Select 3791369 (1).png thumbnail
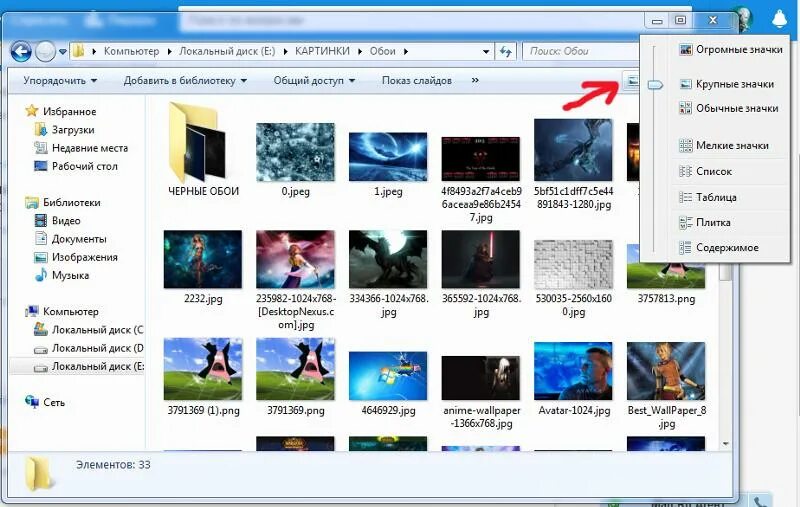Viewport: 800px width, 507px height. (x=203, y=369)
